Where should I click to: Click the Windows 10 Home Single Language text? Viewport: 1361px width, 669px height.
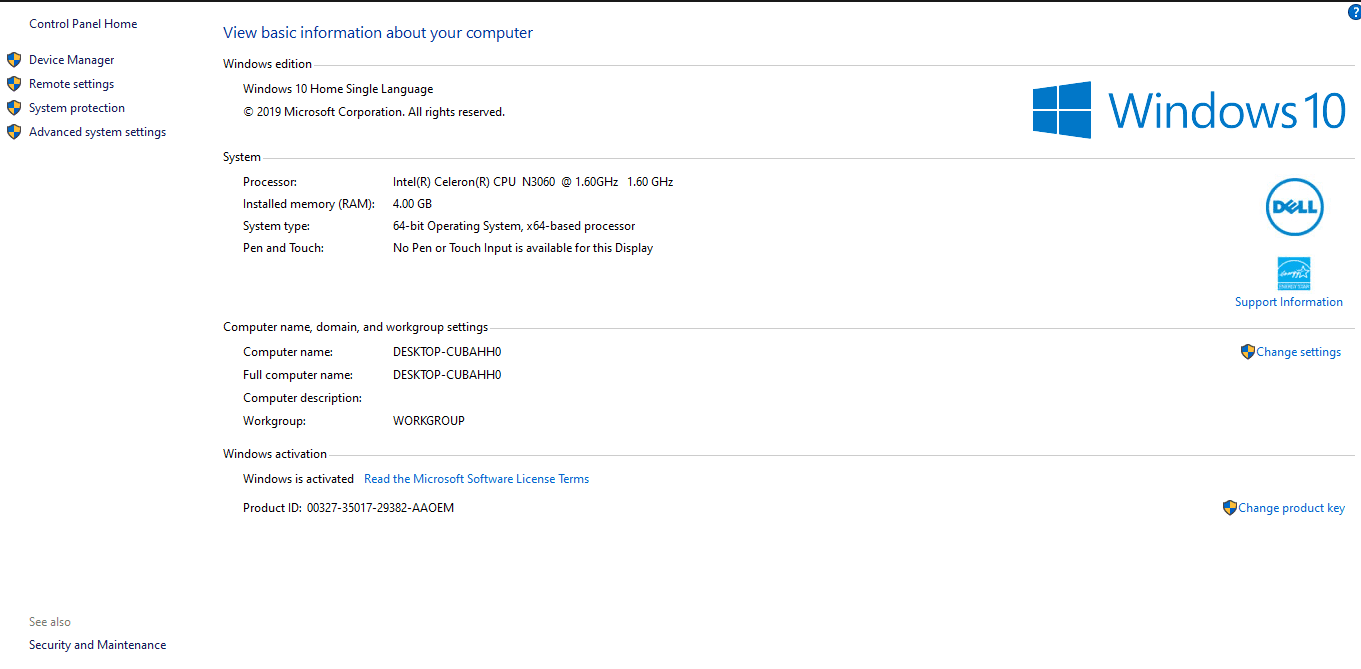[x=338, y=89]
